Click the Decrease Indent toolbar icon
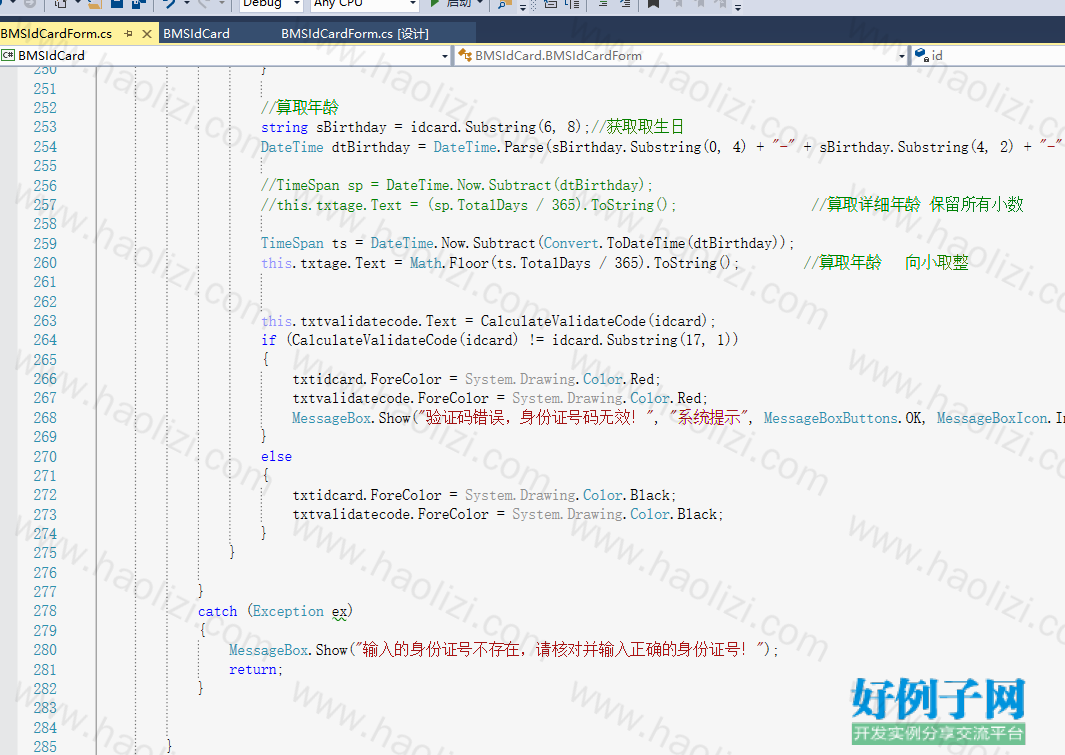 tap(602, 4)
